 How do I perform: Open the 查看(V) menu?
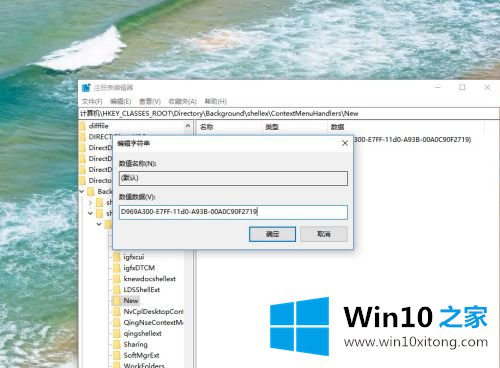point(150,101)
